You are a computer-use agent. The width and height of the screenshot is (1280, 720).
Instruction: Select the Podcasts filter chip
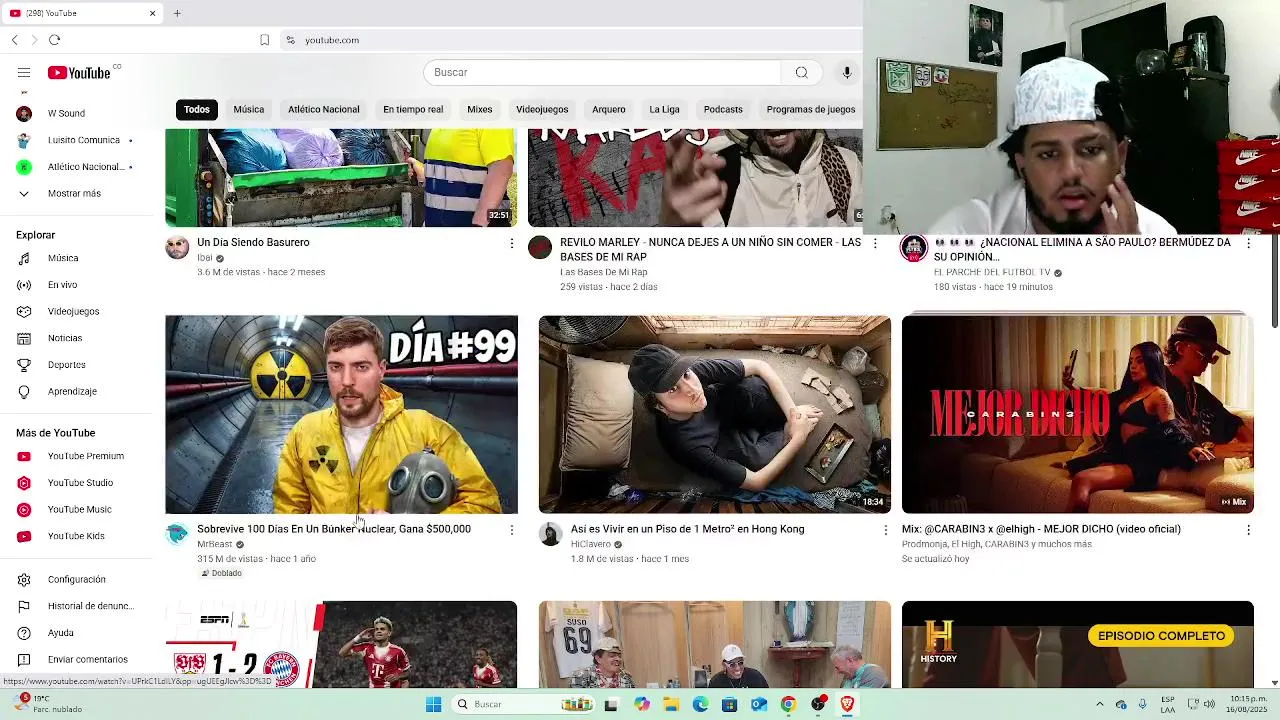pyautogui.click(x=723, y=109)
